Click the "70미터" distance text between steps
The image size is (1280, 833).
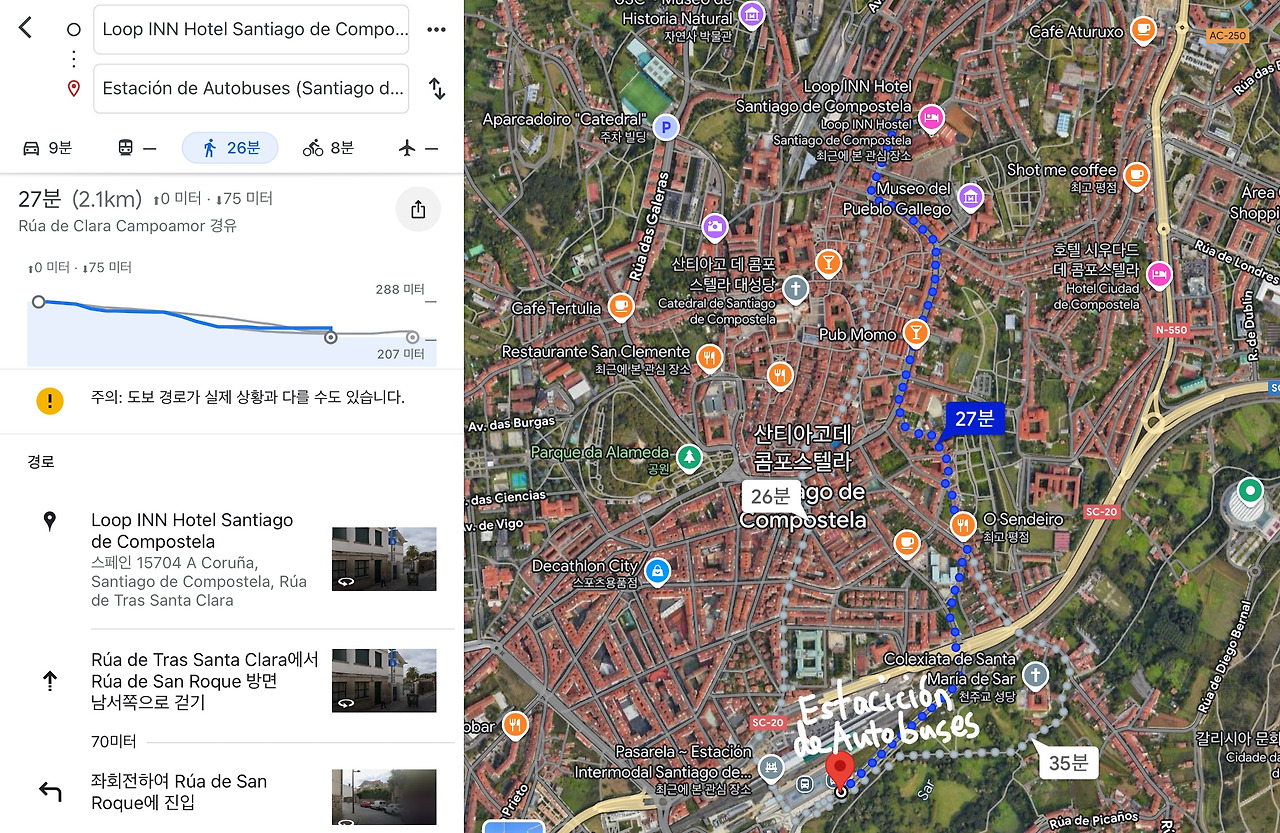113,742
